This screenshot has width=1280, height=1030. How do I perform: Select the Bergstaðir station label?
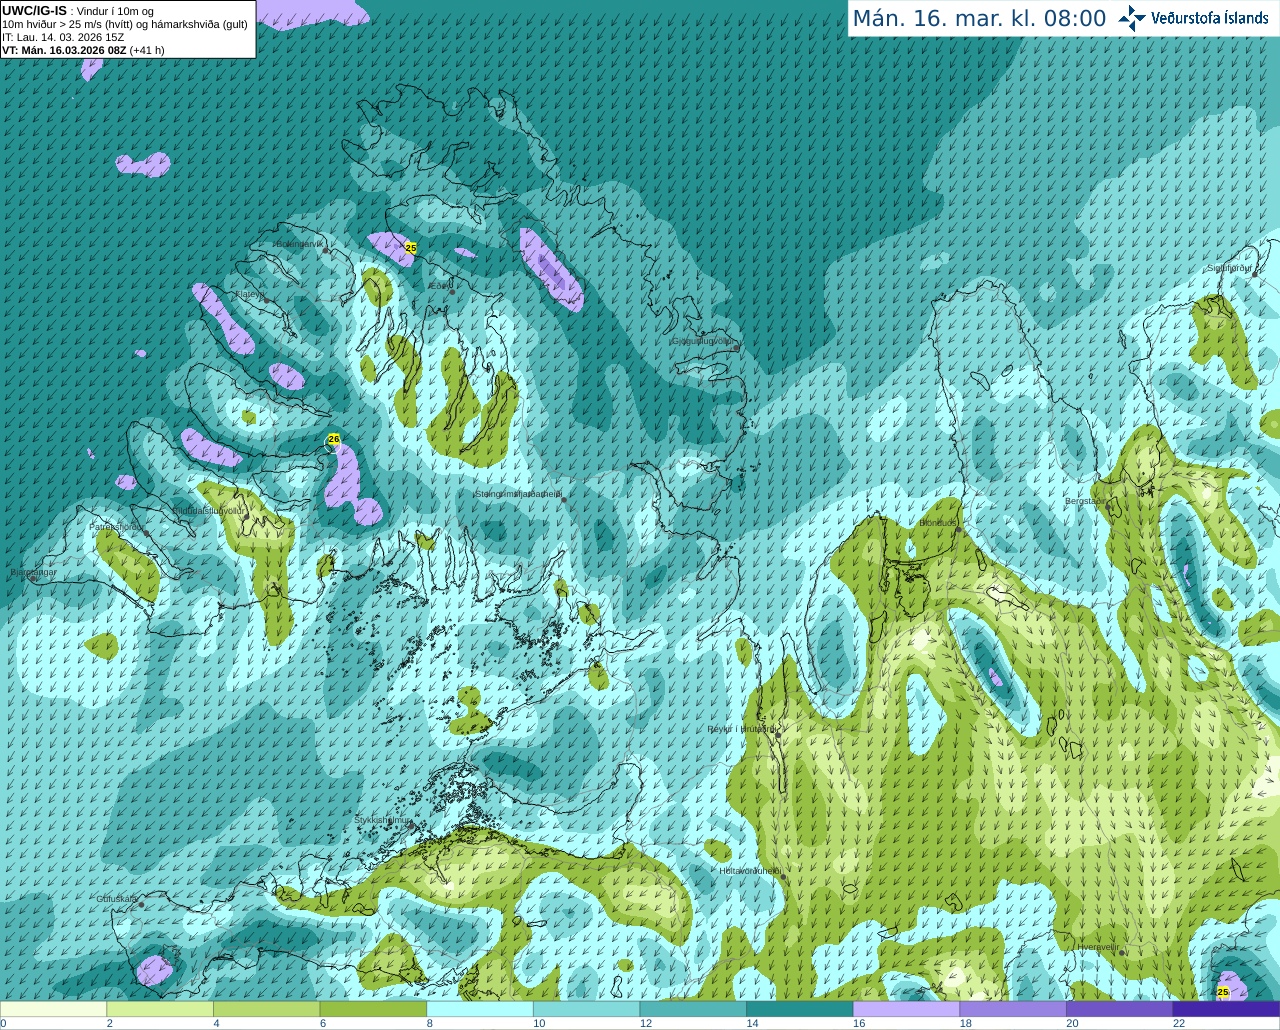coord(1086,501)
